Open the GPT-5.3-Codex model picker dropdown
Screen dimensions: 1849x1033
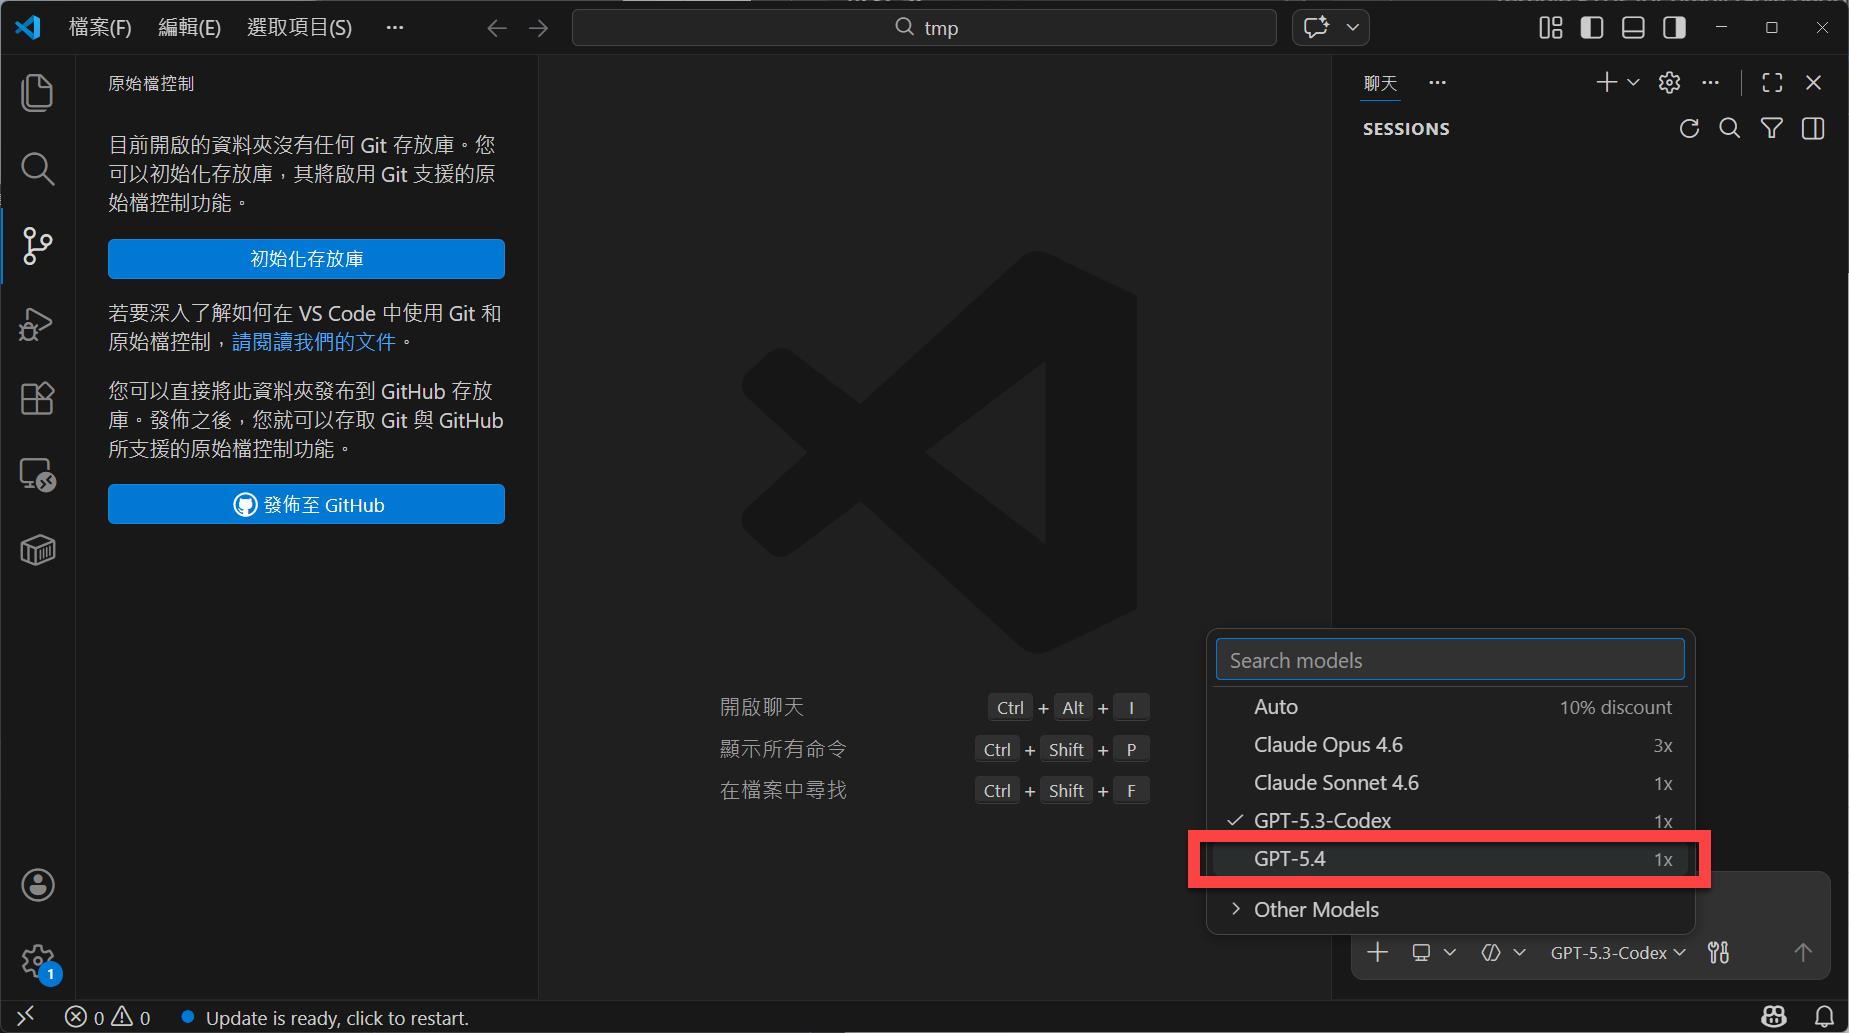[1617, 953]
